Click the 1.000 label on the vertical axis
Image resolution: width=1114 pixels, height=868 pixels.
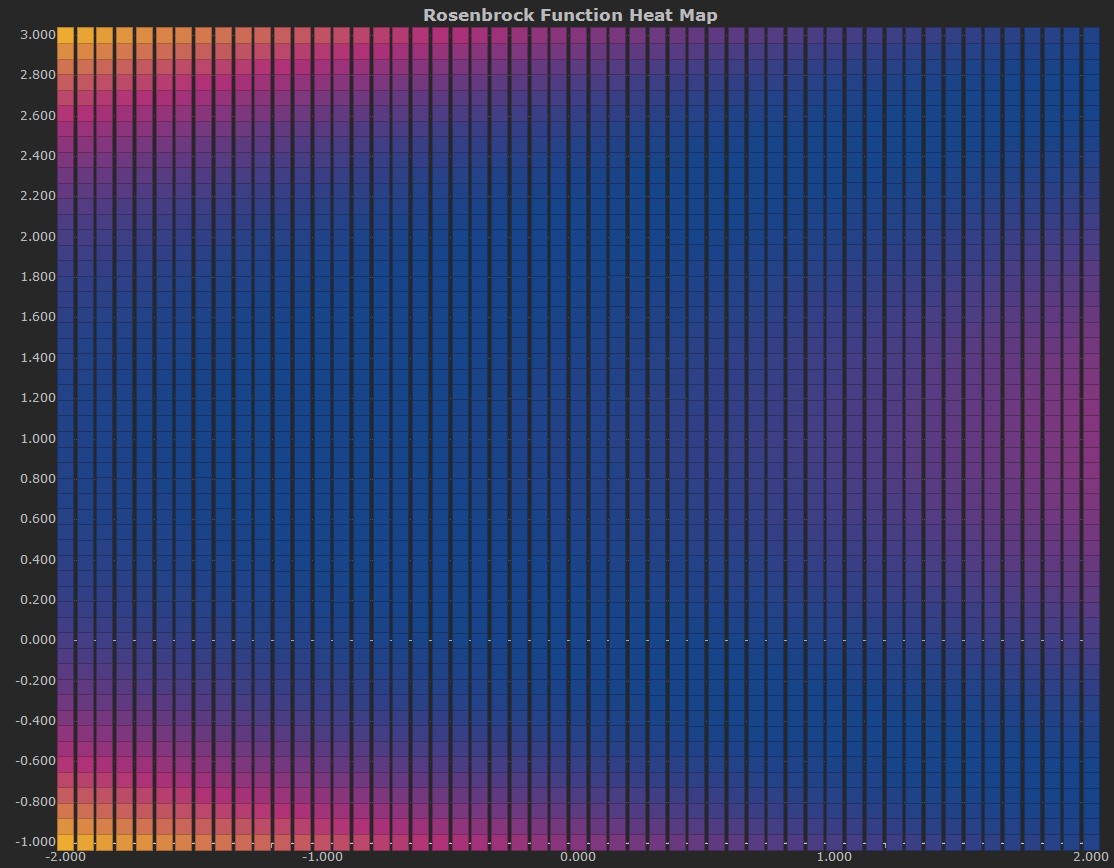[38, 438]
